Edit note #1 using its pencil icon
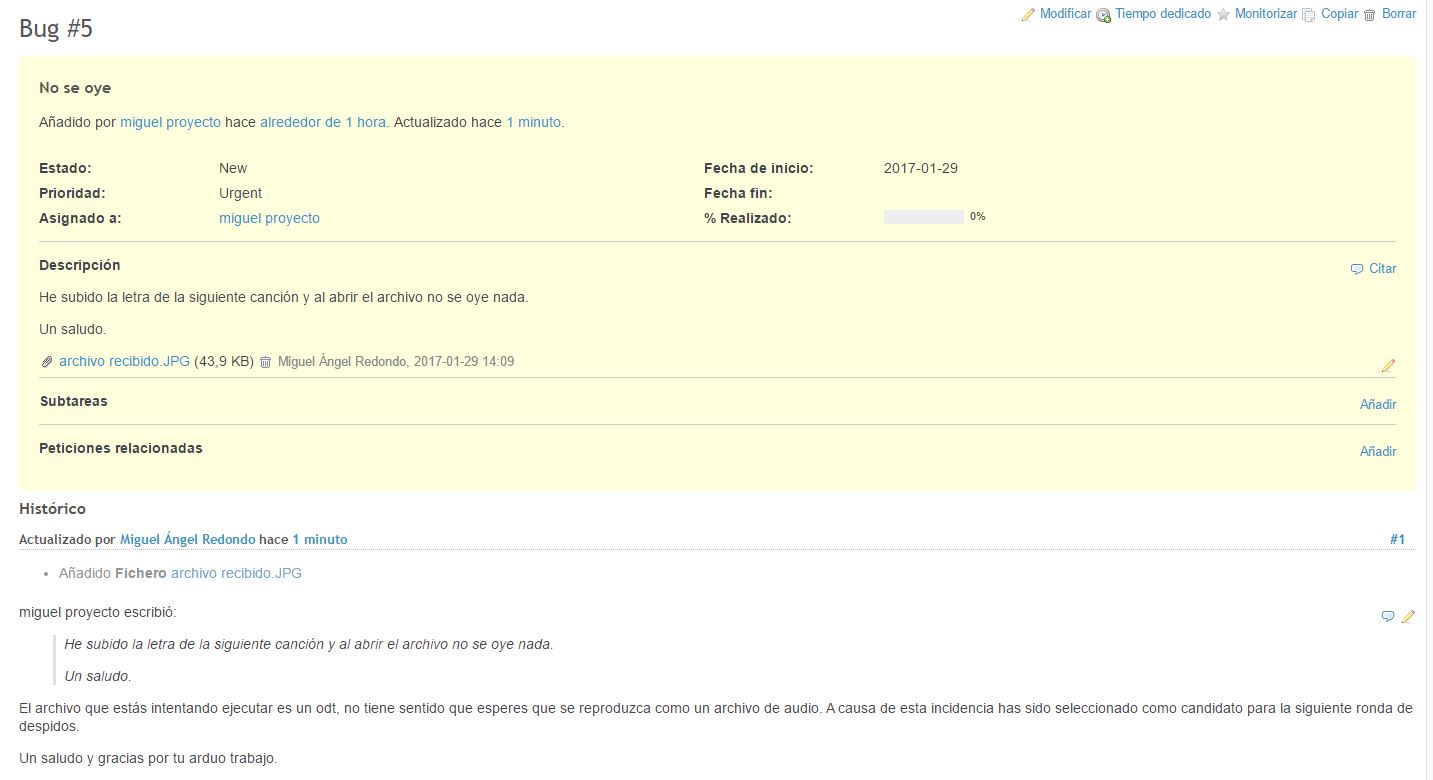 pyautogui.click(x=1408, y=617)
